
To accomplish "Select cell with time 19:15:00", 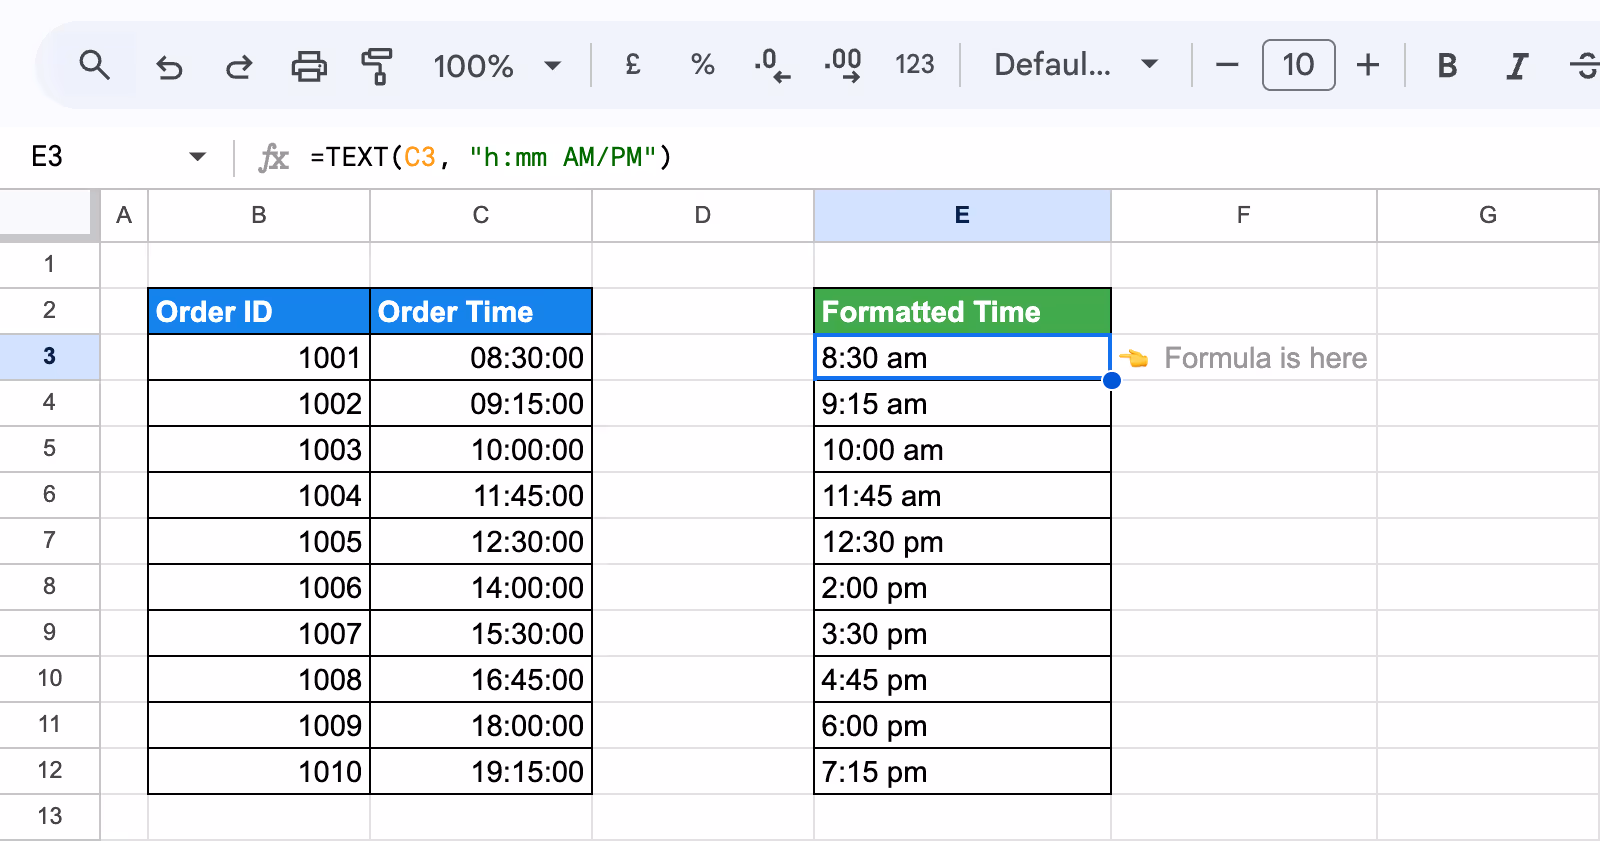I will pyautogui.click(x=481, y=772).
